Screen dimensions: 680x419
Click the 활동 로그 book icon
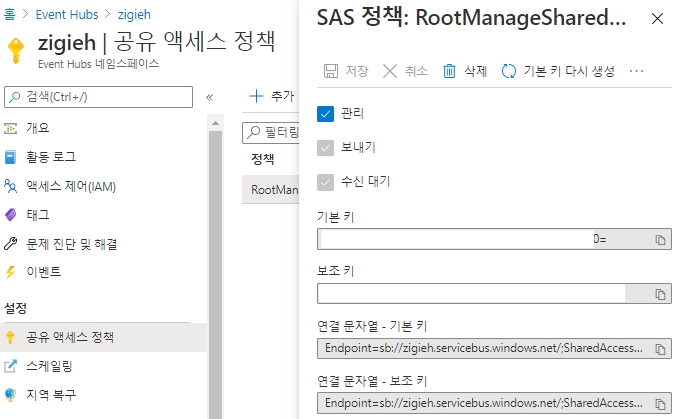(x=10, y=157)
